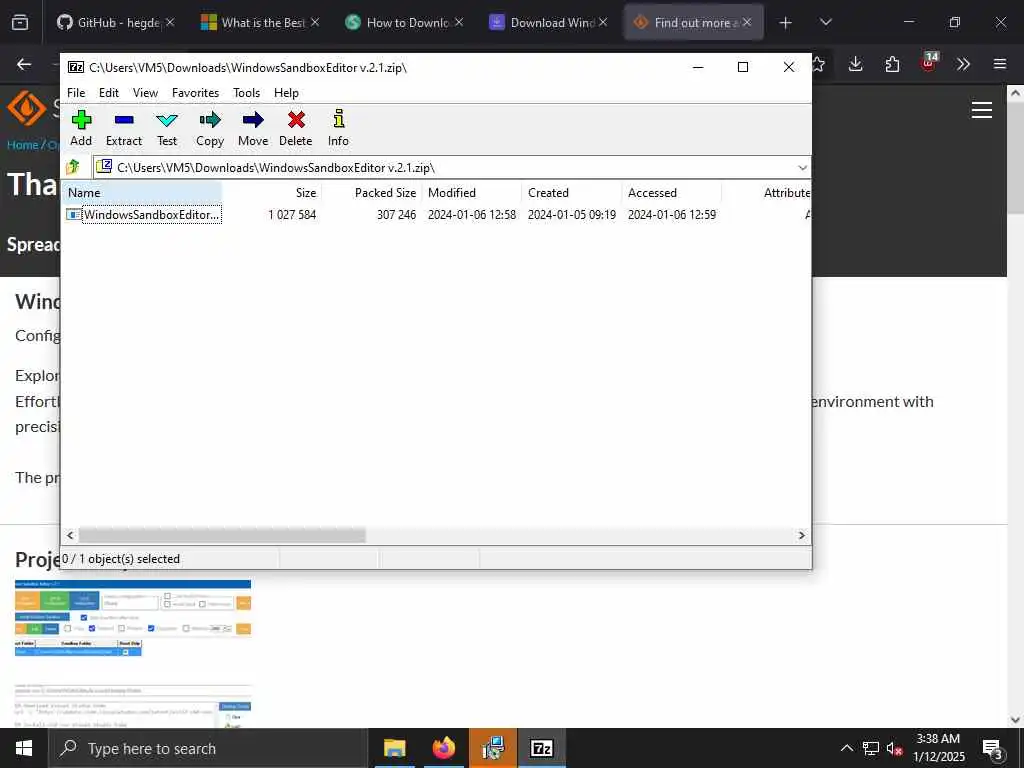Open the notification center icon
Image resolution: width=1024 pixels, height=768 pixels.
point(993,750)
